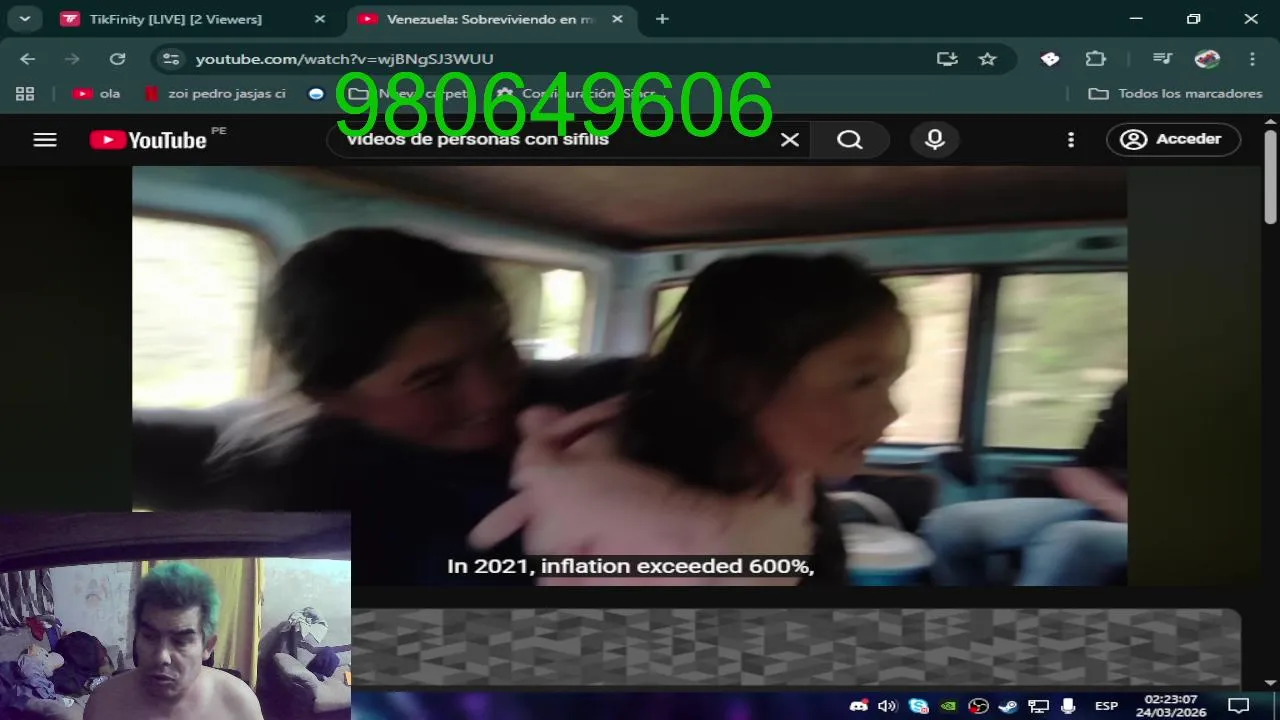Bookmark this page with the star

coord(988,59)
